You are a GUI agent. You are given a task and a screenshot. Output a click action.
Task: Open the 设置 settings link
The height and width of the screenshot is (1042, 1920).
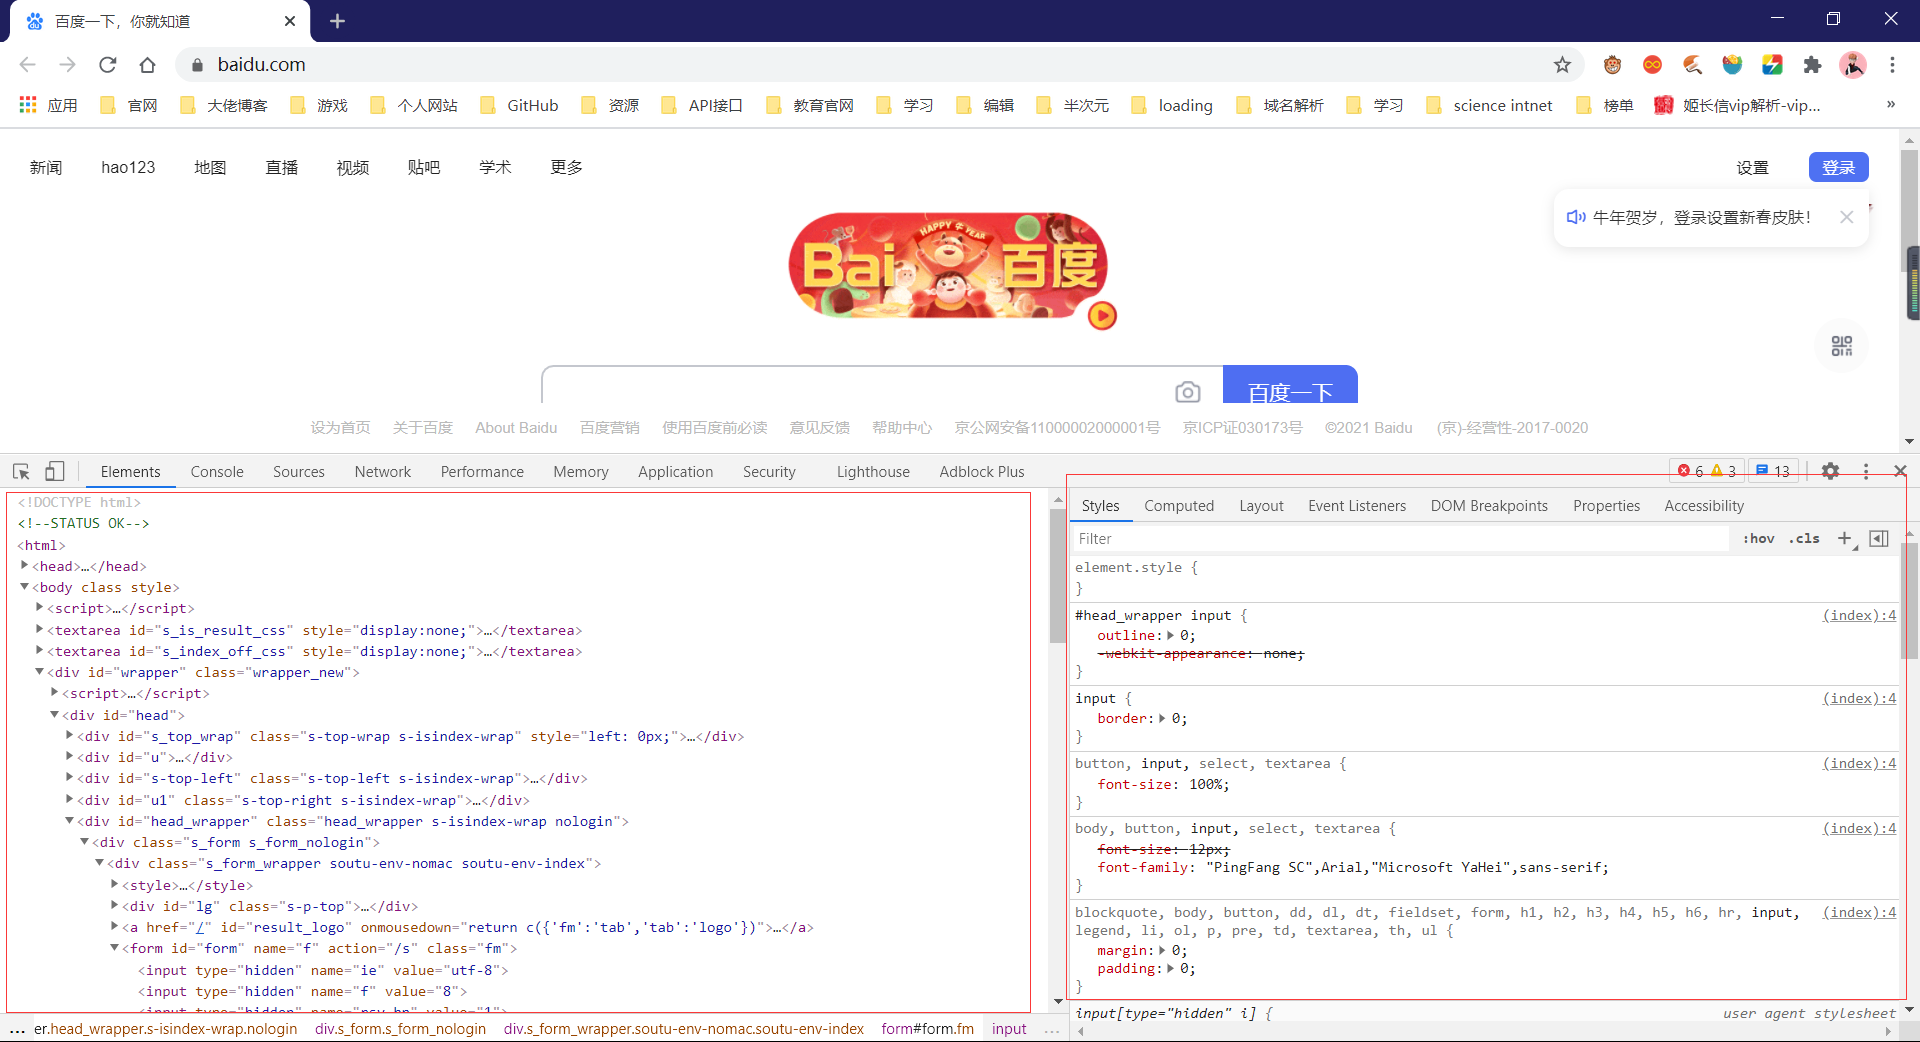click(1752, 167)
